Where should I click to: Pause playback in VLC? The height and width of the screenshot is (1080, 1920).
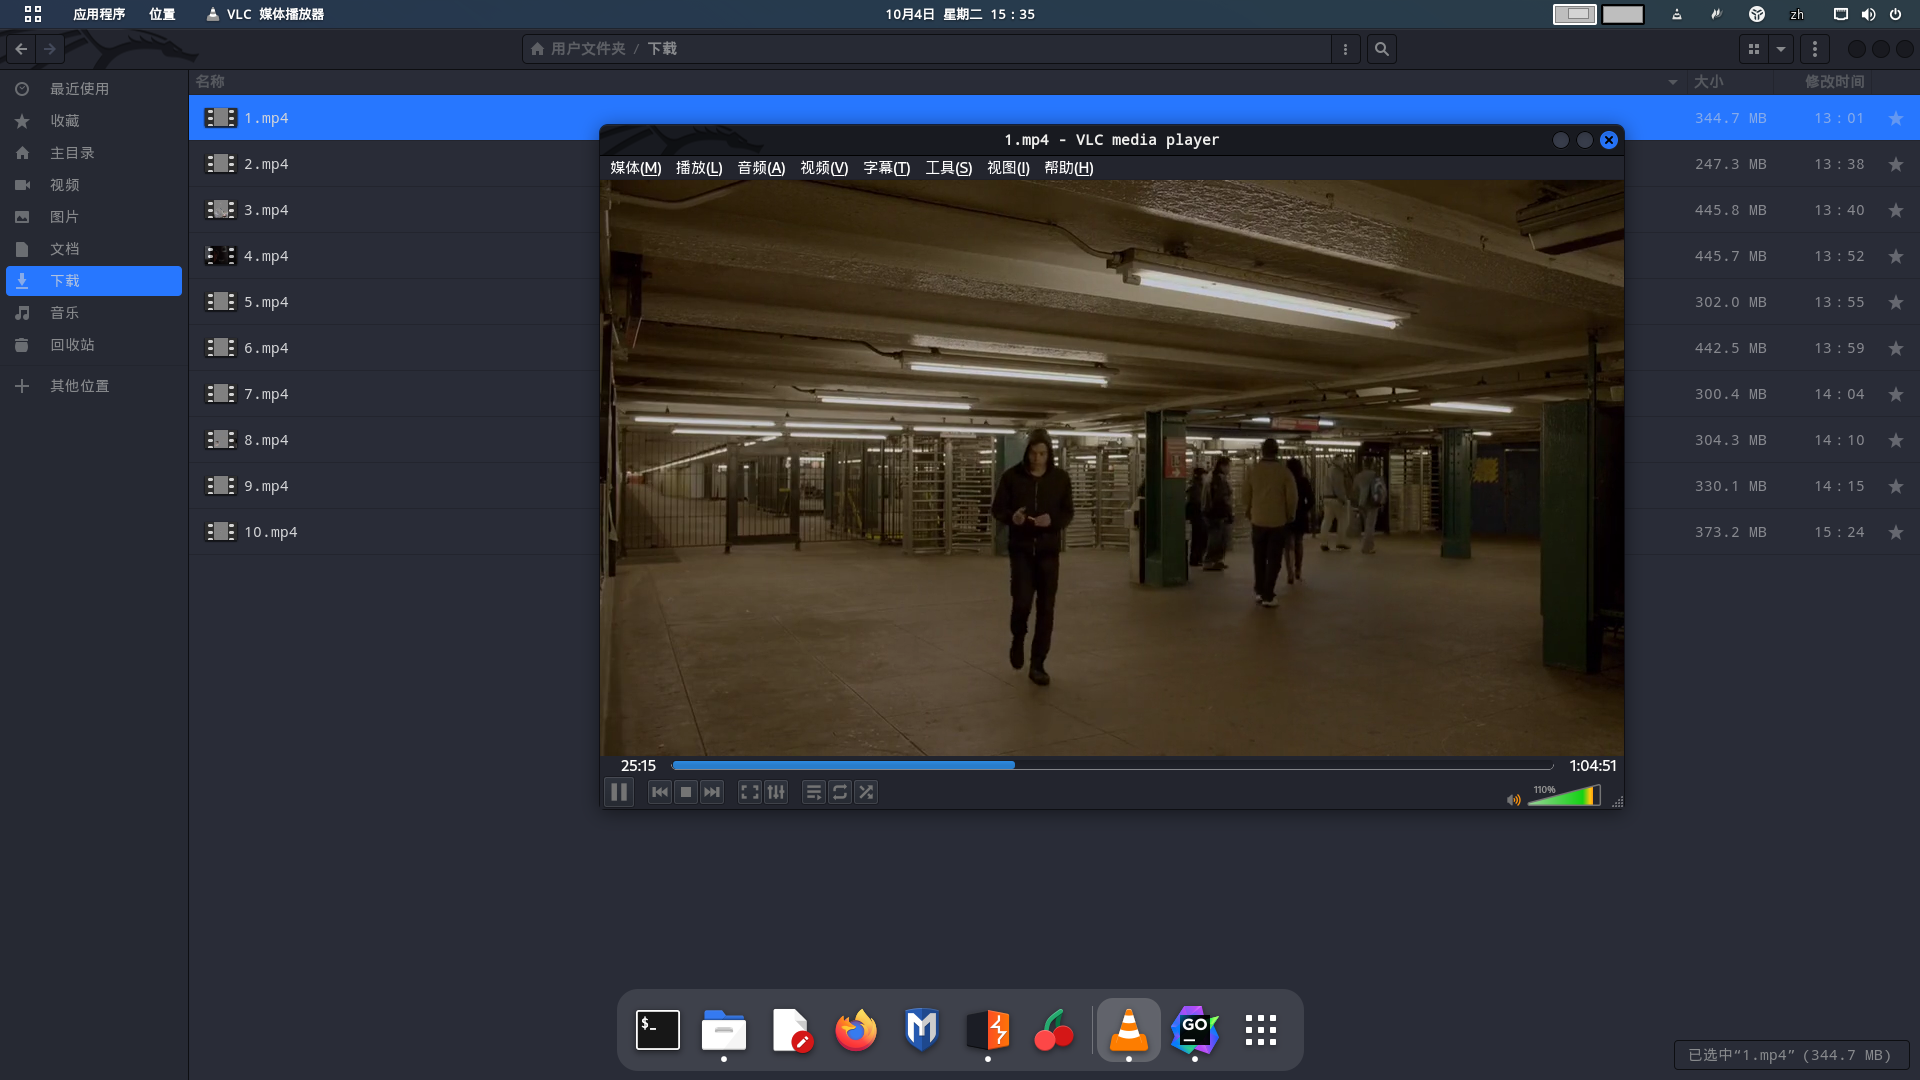pyautogui.click(x=619, y=792)
